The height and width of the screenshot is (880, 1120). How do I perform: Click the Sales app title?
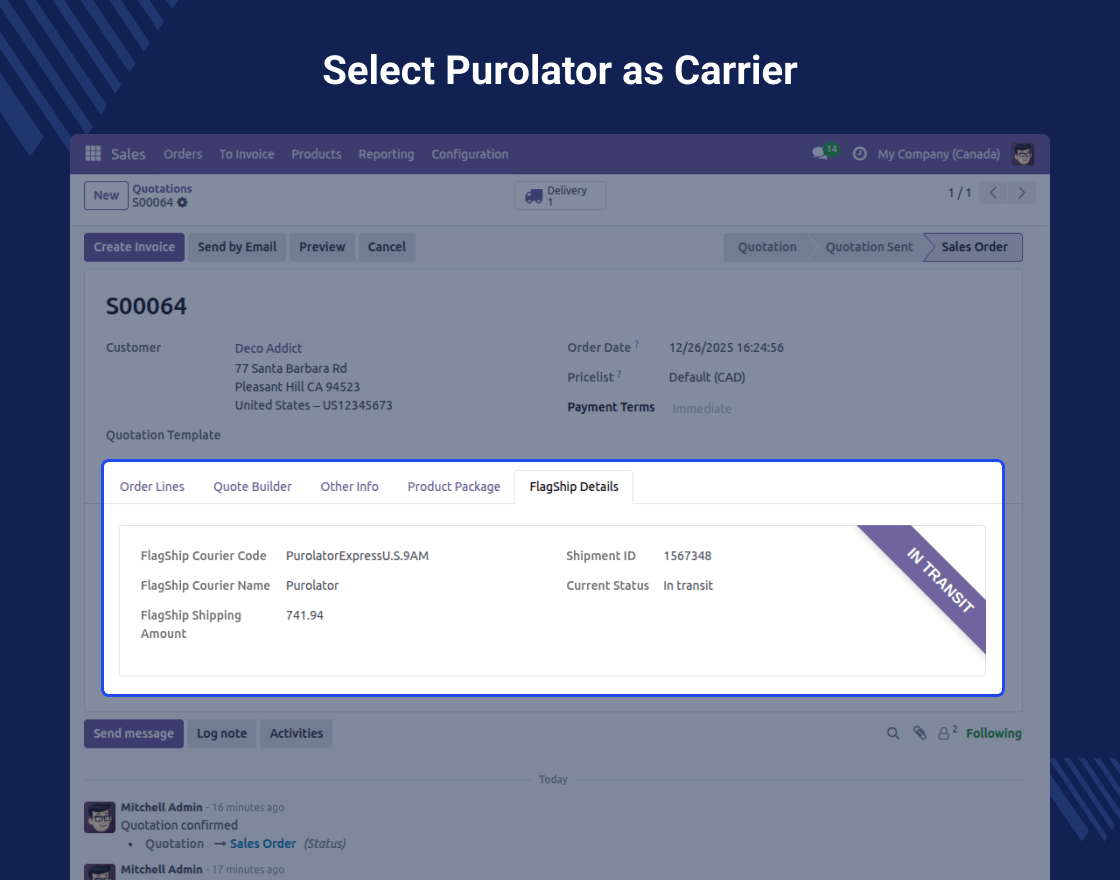click(x=129, y=154)
